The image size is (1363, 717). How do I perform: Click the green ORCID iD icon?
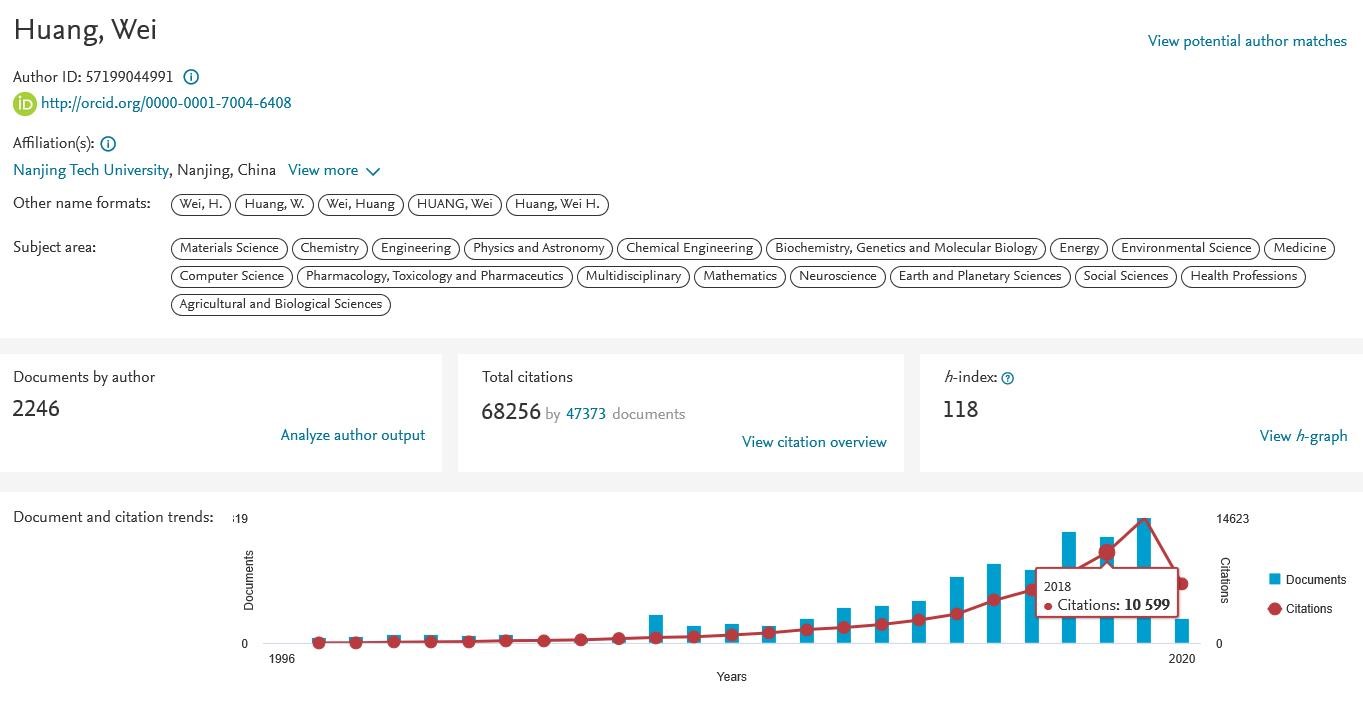click(x=24, y=103)
